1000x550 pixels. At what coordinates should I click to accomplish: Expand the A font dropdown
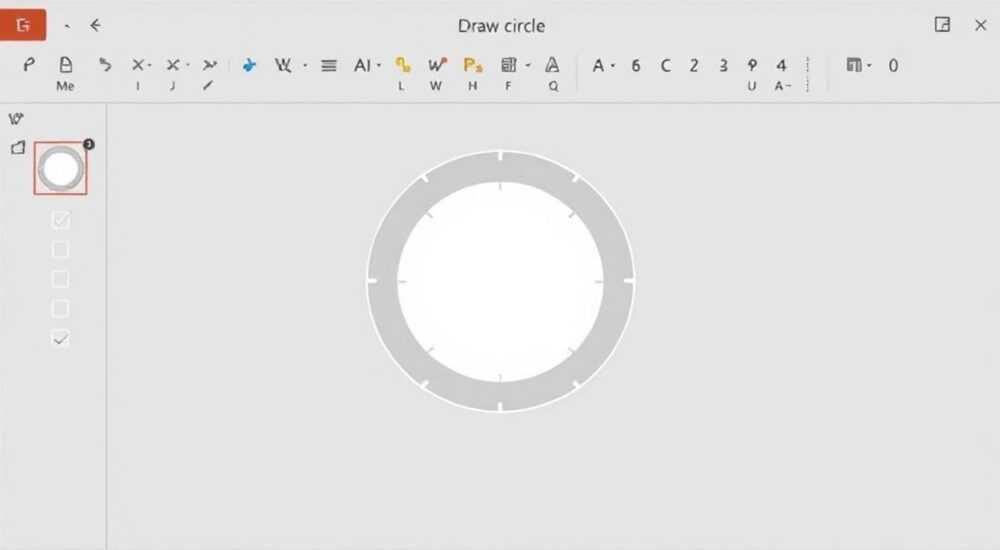point(613,66)
